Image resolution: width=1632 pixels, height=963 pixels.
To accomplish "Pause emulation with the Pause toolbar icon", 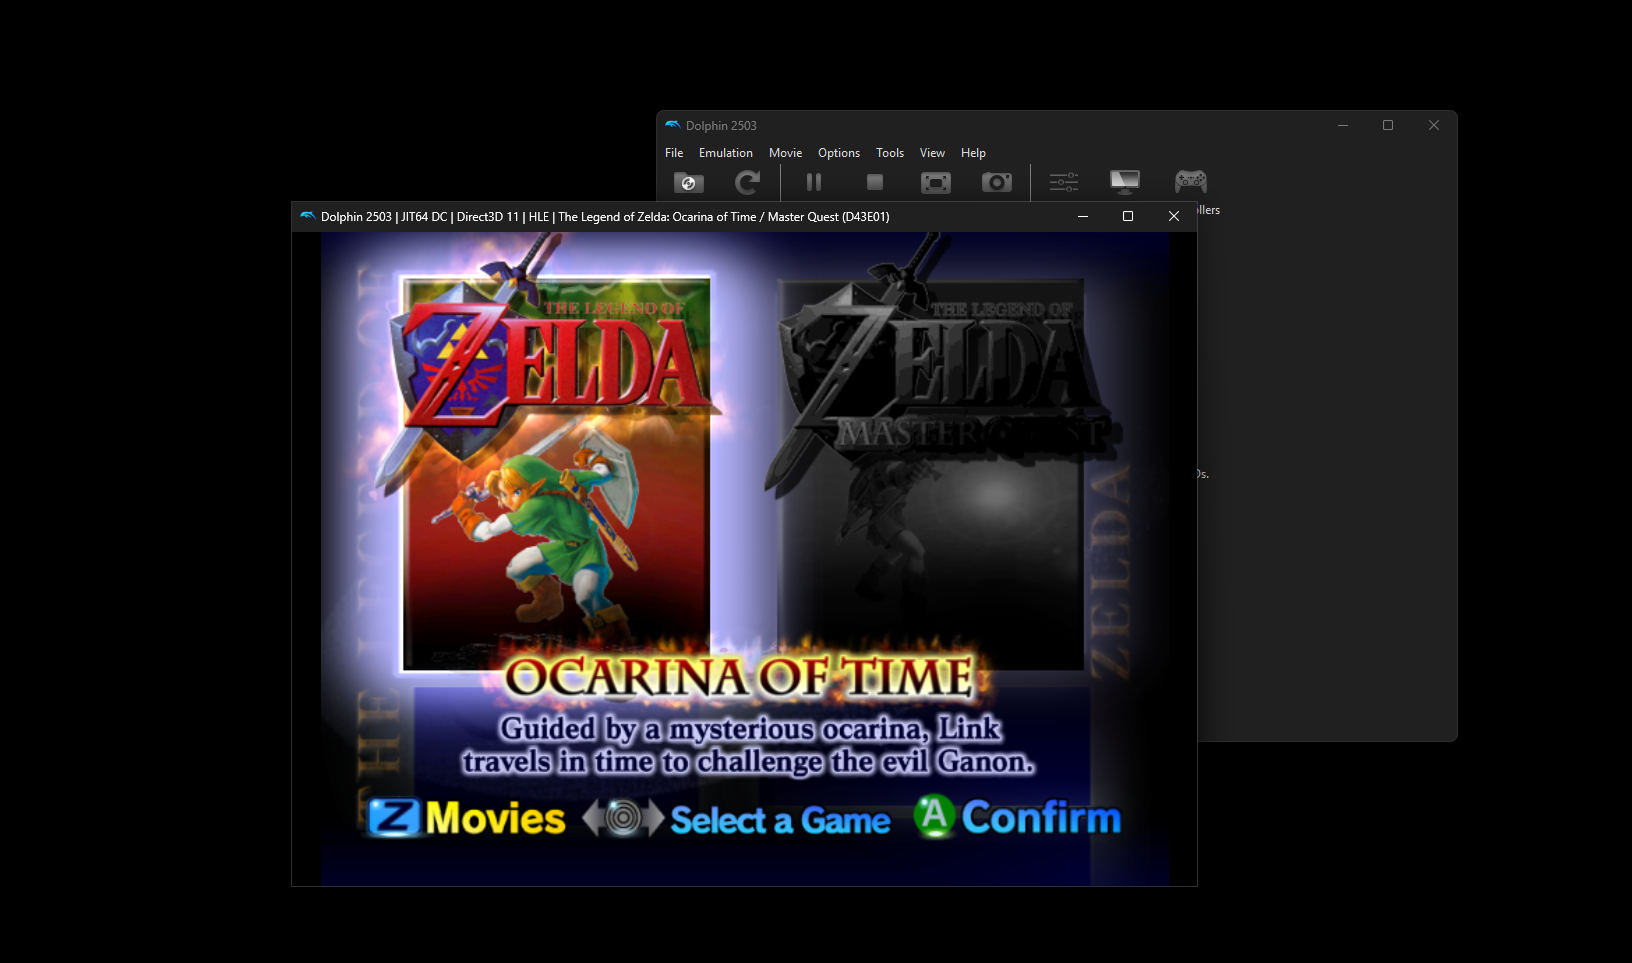I will coord(814,182).
